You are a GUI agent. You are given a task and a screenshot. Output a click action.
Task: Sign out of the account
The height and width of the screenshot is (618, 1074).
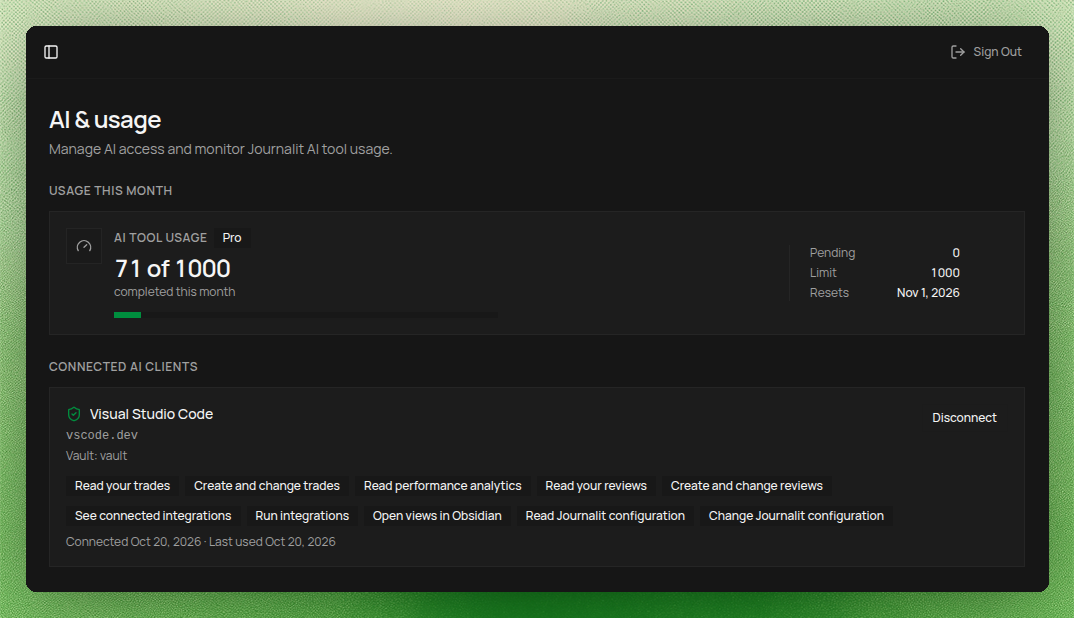coord(986,52)
